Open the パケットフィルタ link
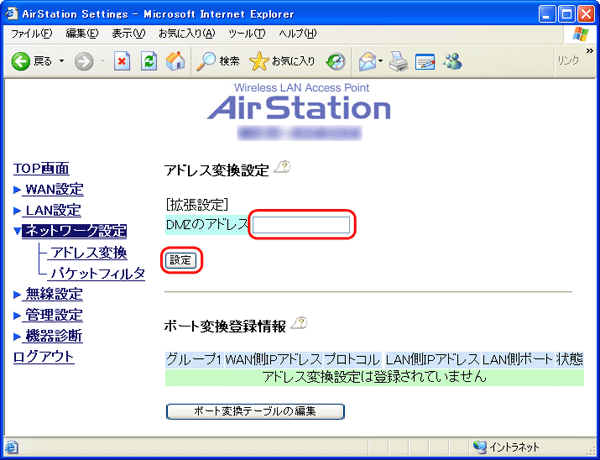The width and height of the screenshot is (600, 460). click(98, 273)
